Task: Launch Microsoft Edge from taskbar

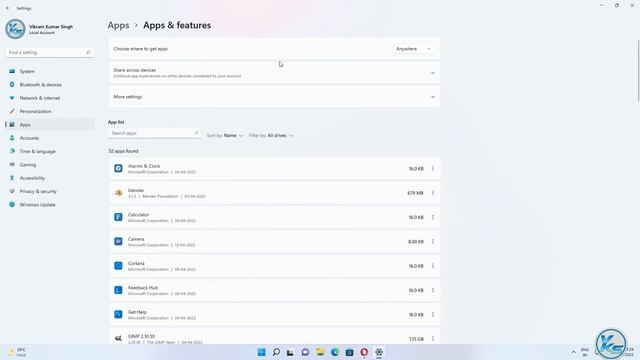Action: point(335,352)
